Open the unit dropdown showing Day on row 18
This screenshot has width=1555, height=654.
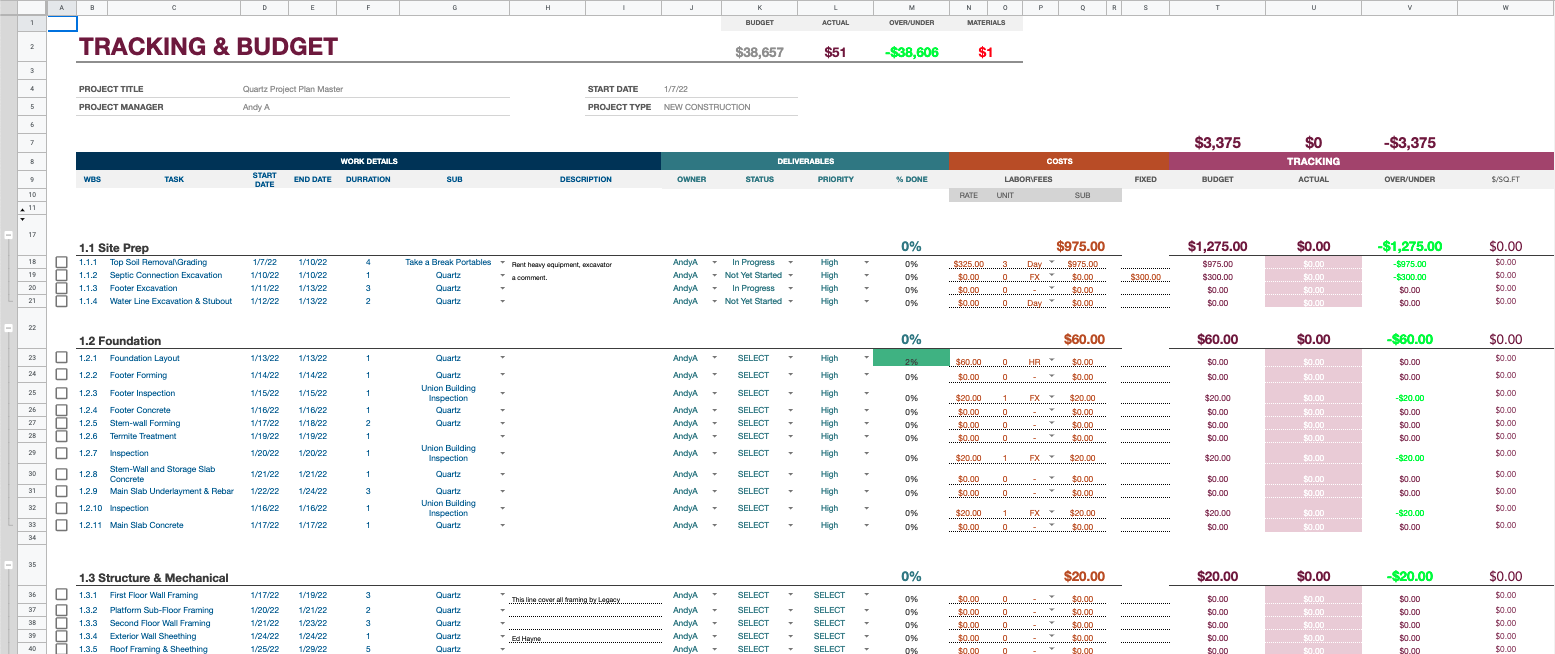(x=1051, y=262)
